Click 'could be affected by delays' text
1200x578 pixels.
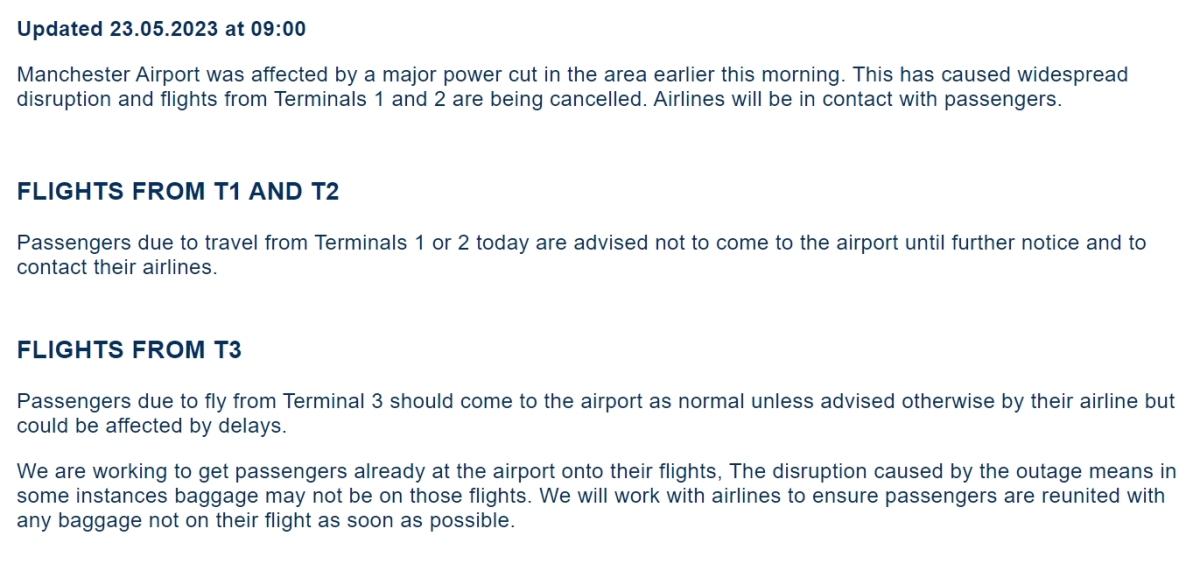tap(151, 426)
